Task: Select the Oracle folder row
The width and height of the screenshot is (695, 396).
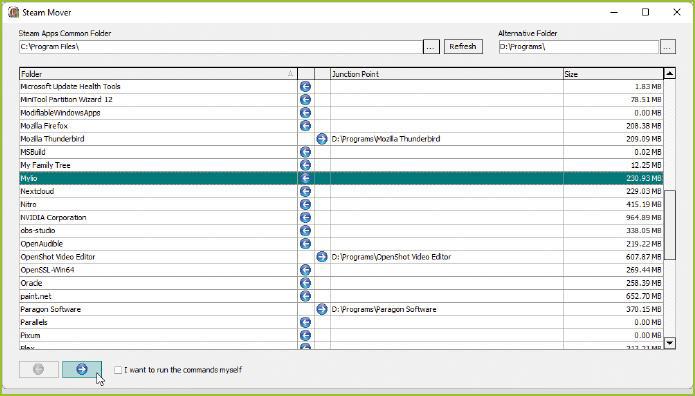Action: pos(341,283)
